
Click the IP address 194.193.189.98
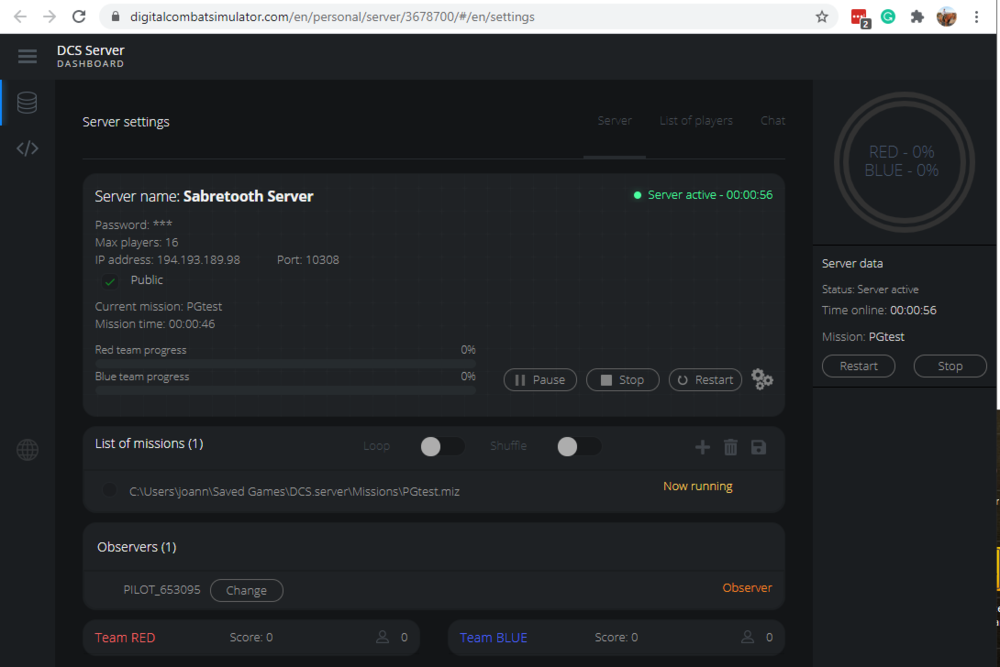[x=198, y=260]
